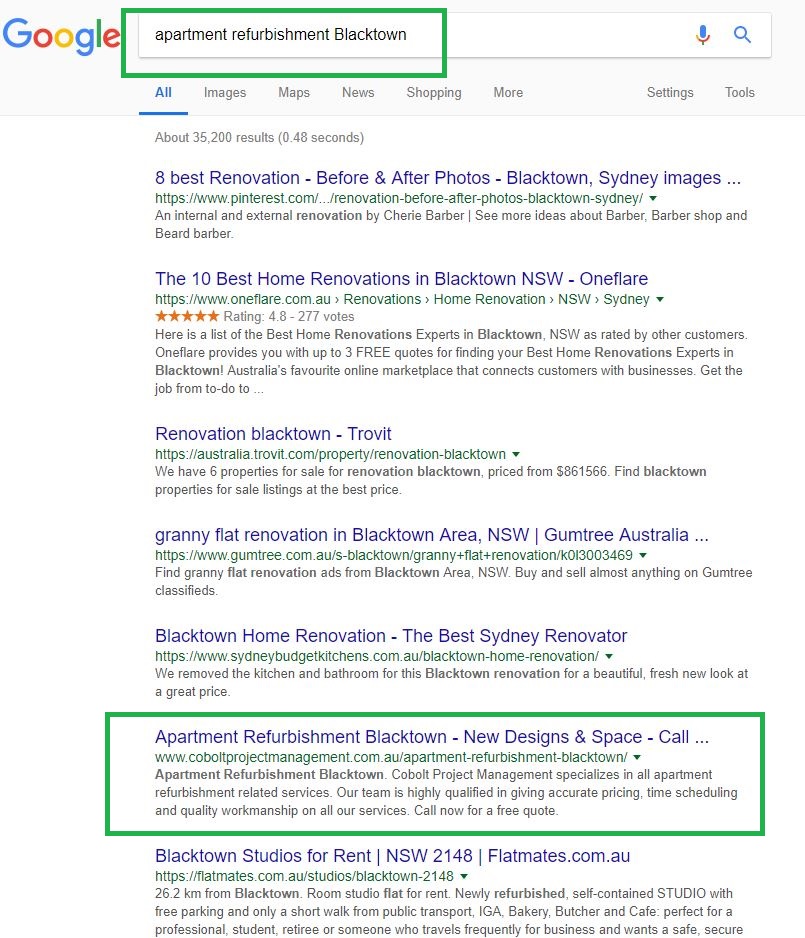Click the Google logo
The height and width of the screenshot is (938, 805).
point(62,36)
